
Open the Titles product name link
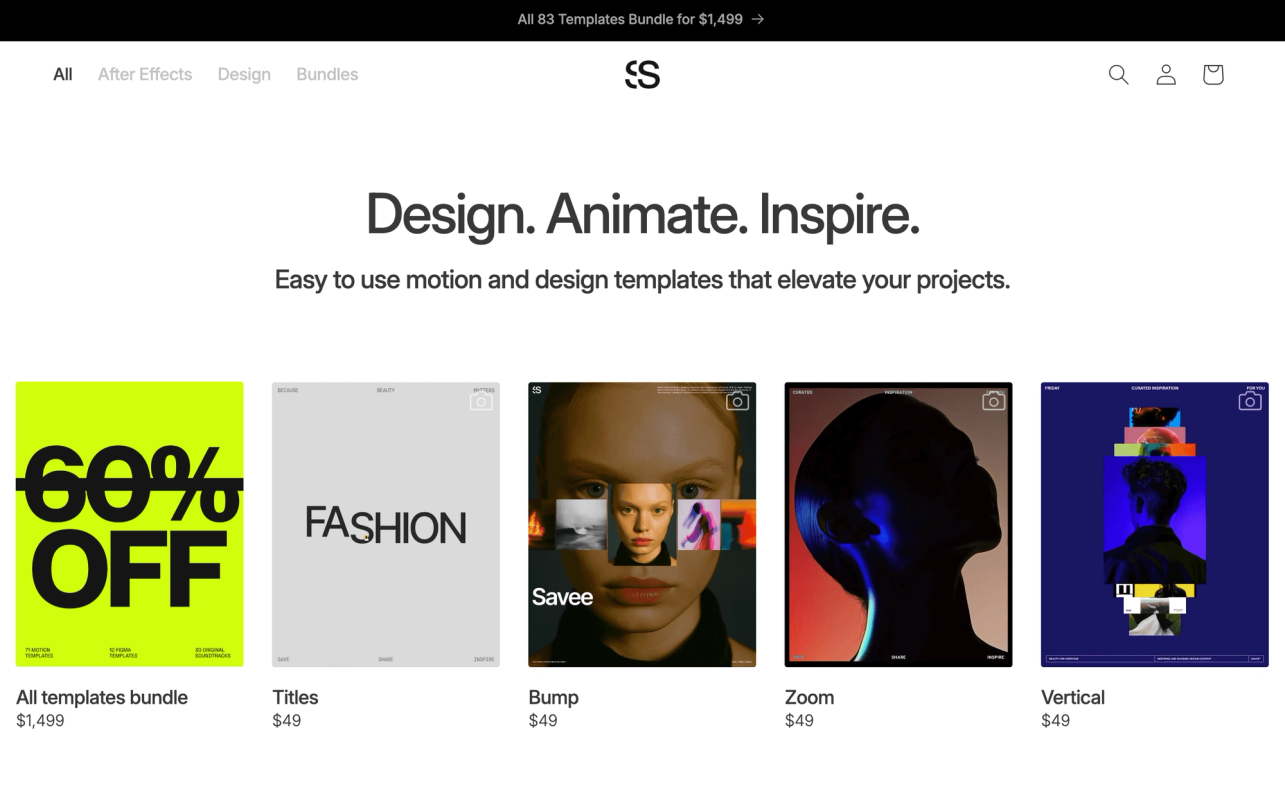(x=295, y=697)
